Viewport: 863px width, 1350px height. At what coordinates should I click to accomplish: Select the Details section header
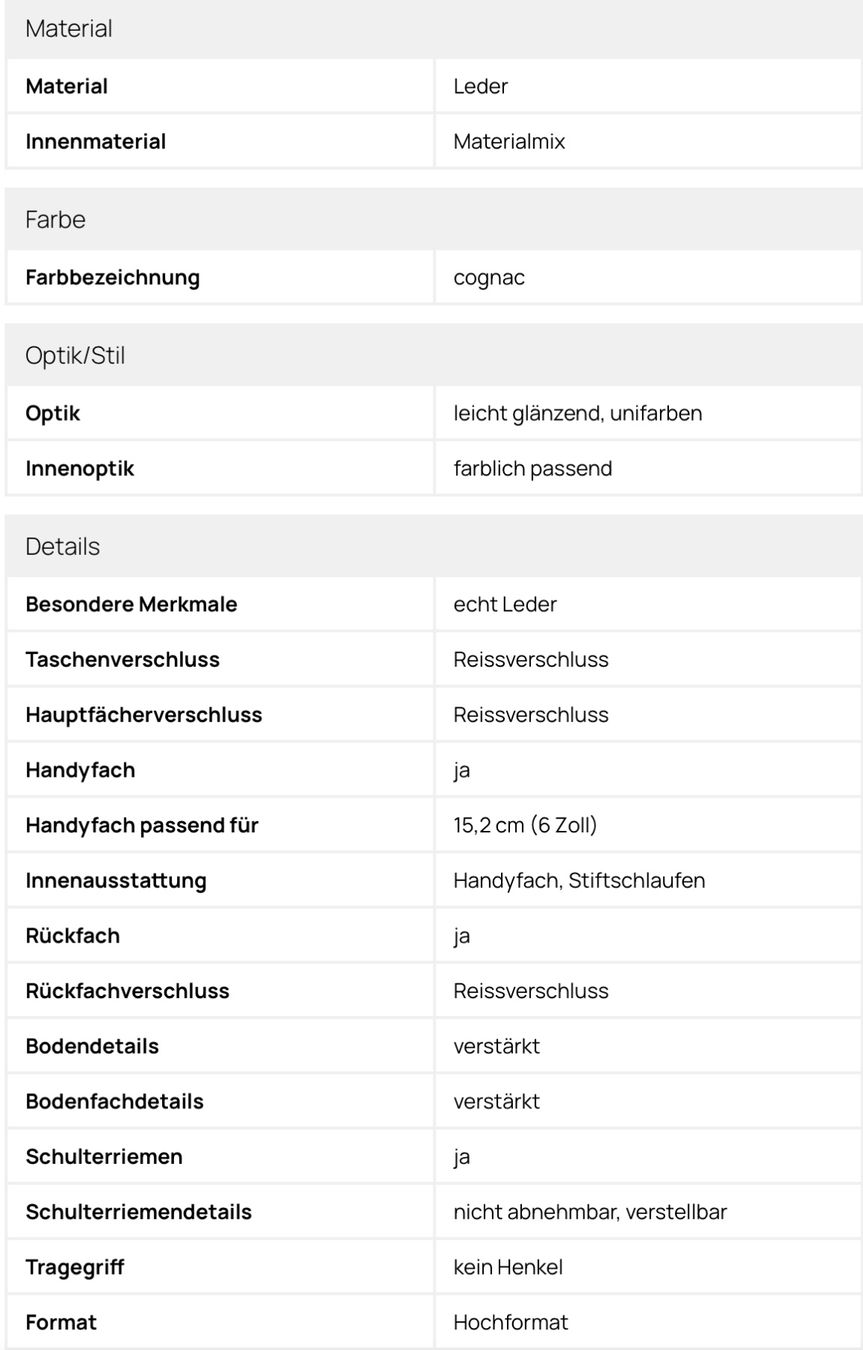coord(432,546)
